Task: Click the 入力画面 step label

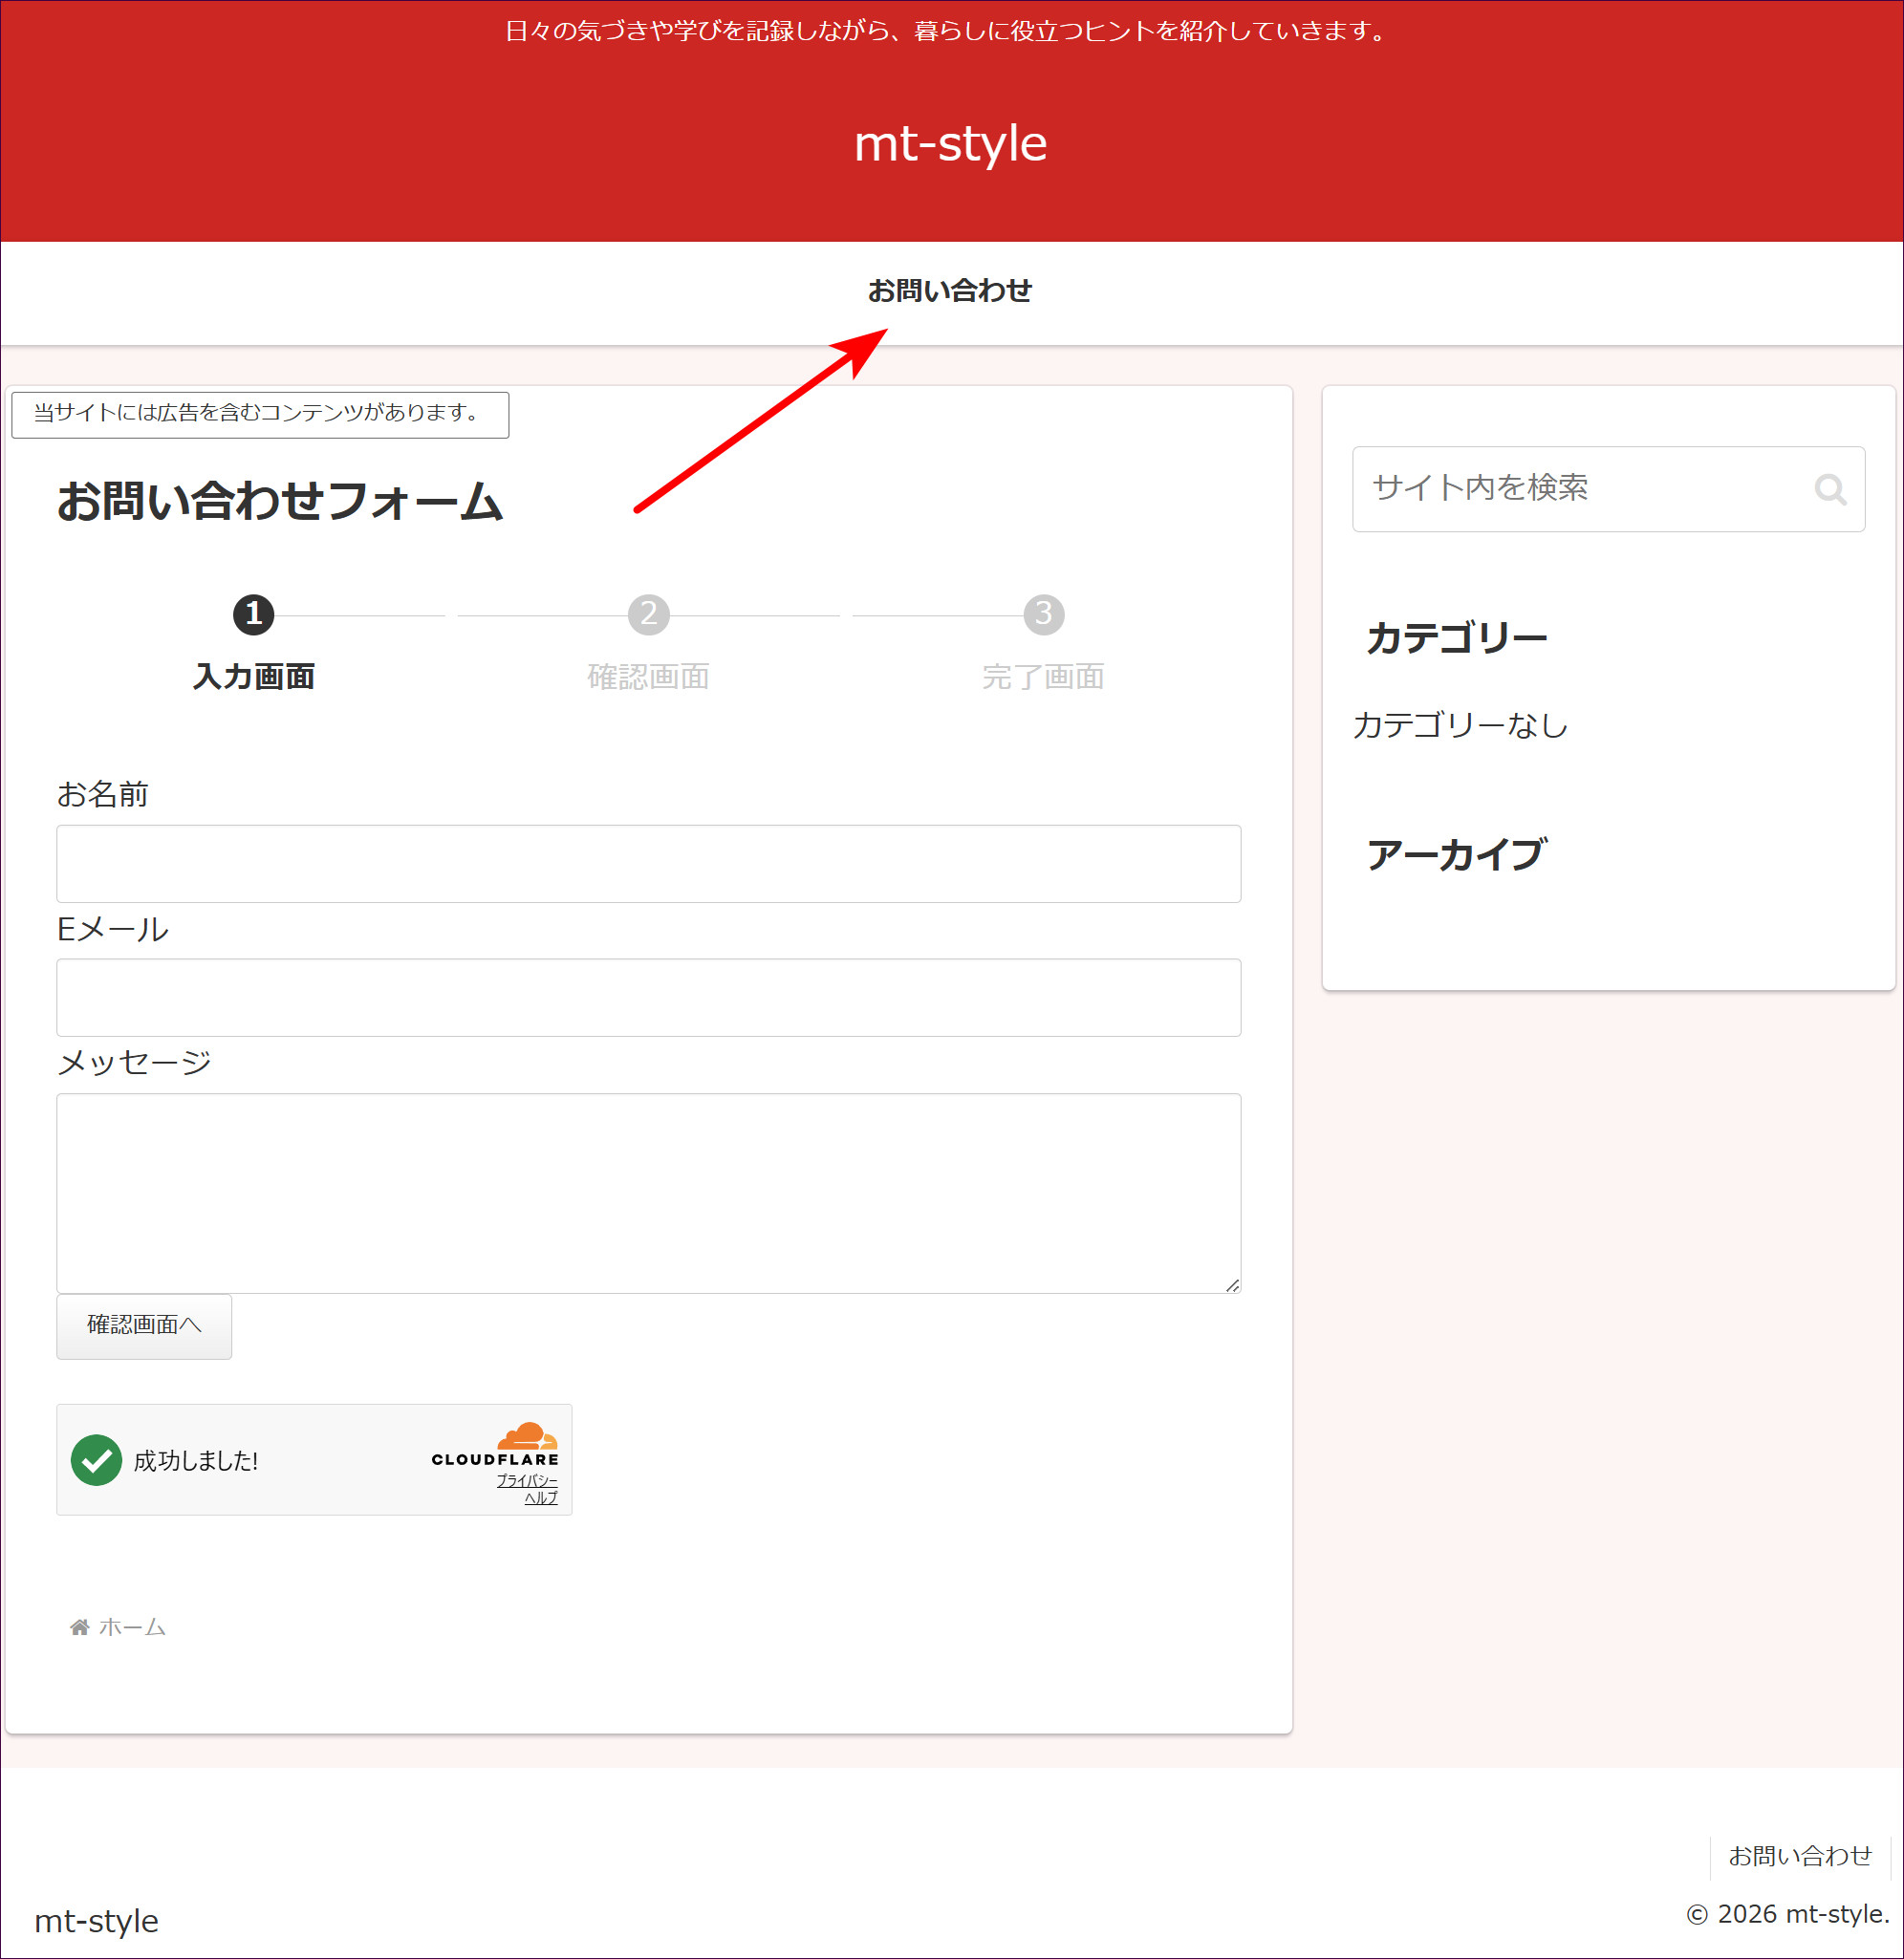Action: point(254,677)
